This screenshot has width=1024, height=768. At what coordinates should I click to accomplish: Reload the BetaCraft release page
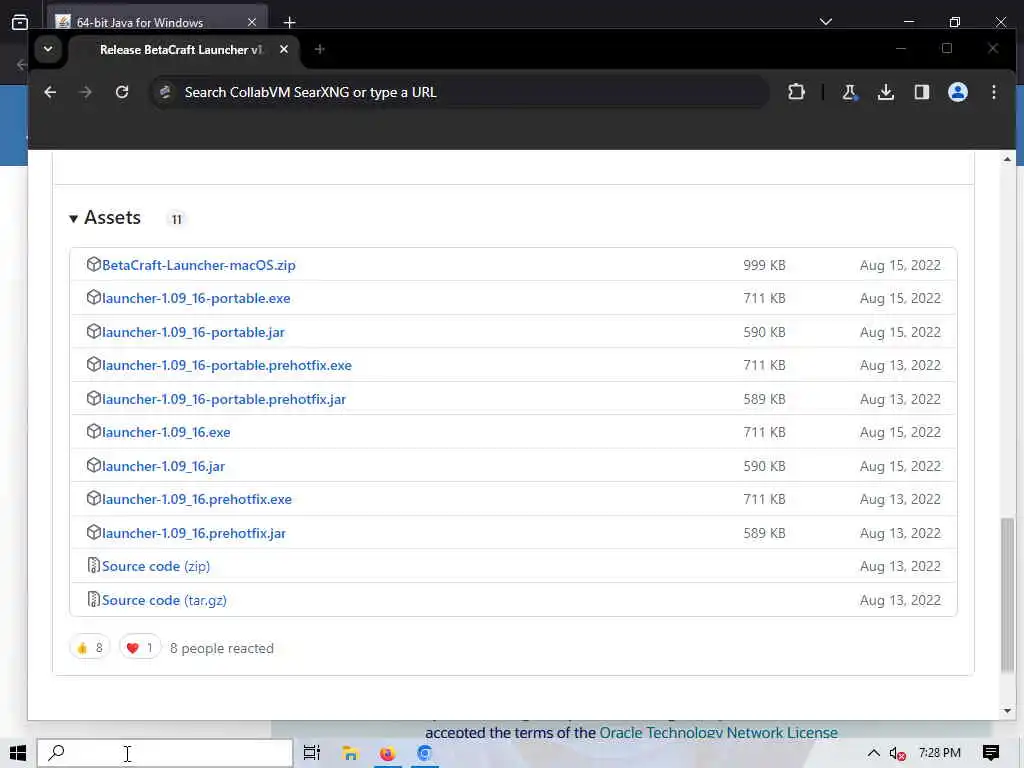(122, 92)
